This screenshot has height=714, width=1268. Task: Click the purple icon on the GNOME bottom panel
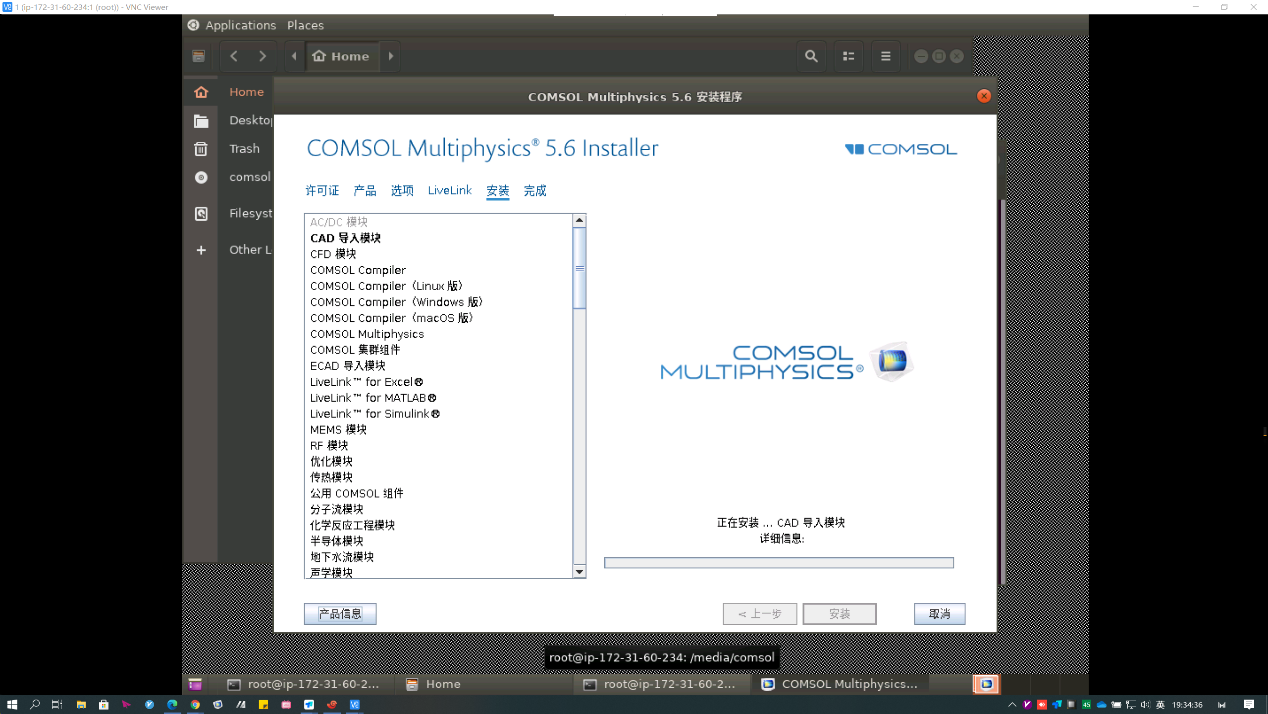(195, 685)
